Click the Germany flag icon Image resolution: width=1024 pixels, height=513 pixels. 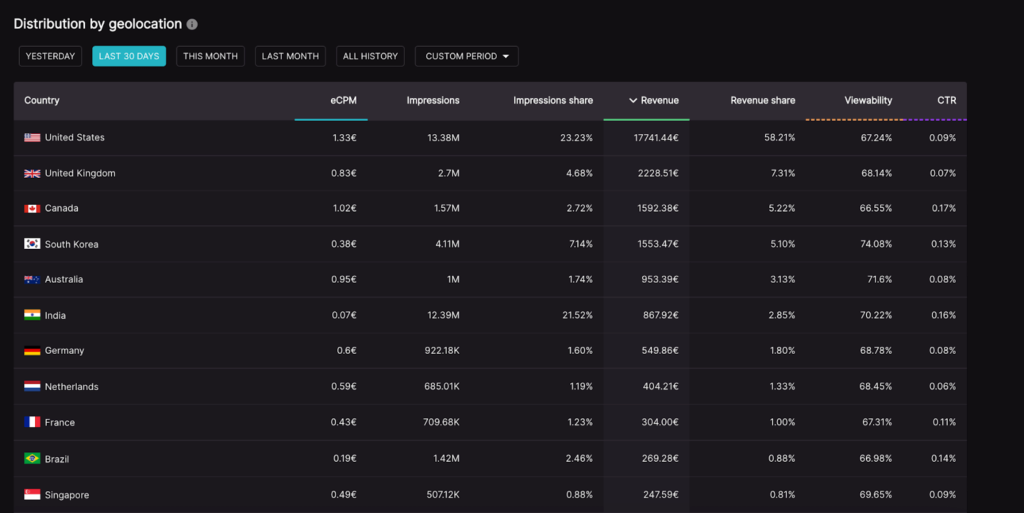pos(32,351)
